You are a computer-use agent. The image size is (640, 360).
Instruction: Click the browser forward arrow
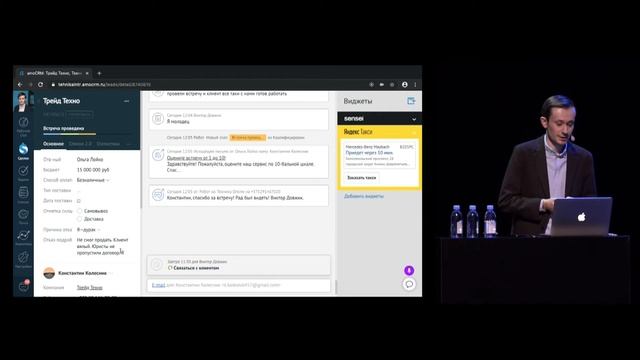coord(30,84)
